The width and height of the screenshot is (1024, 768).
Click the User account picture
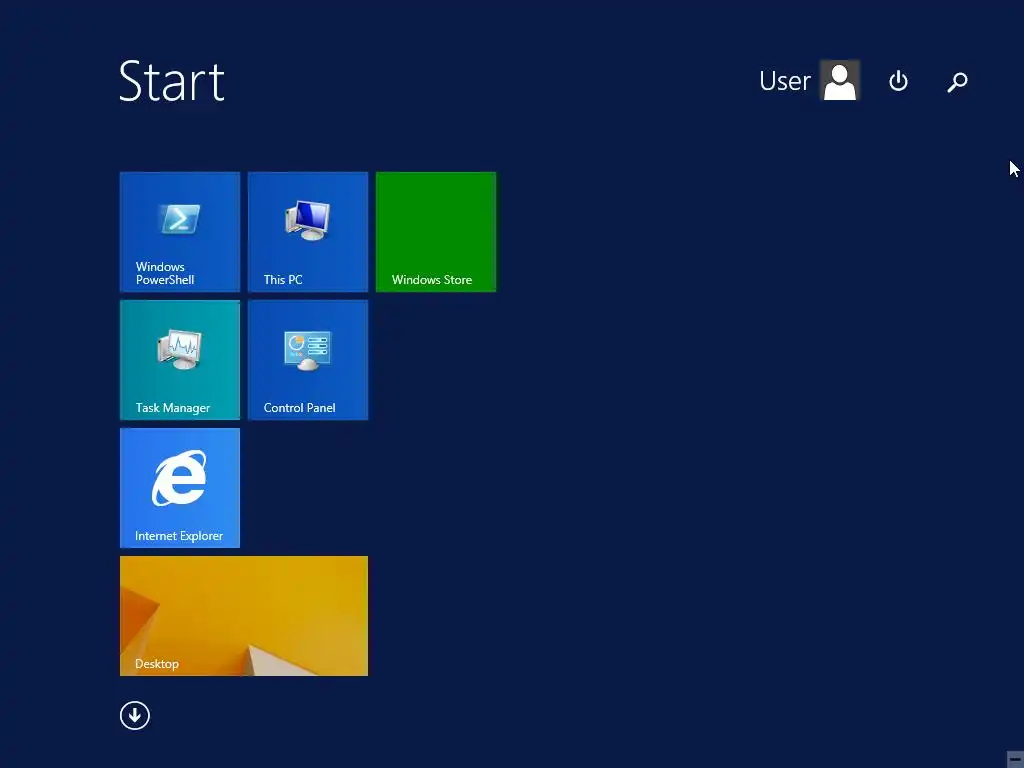[x=840, y=80]
